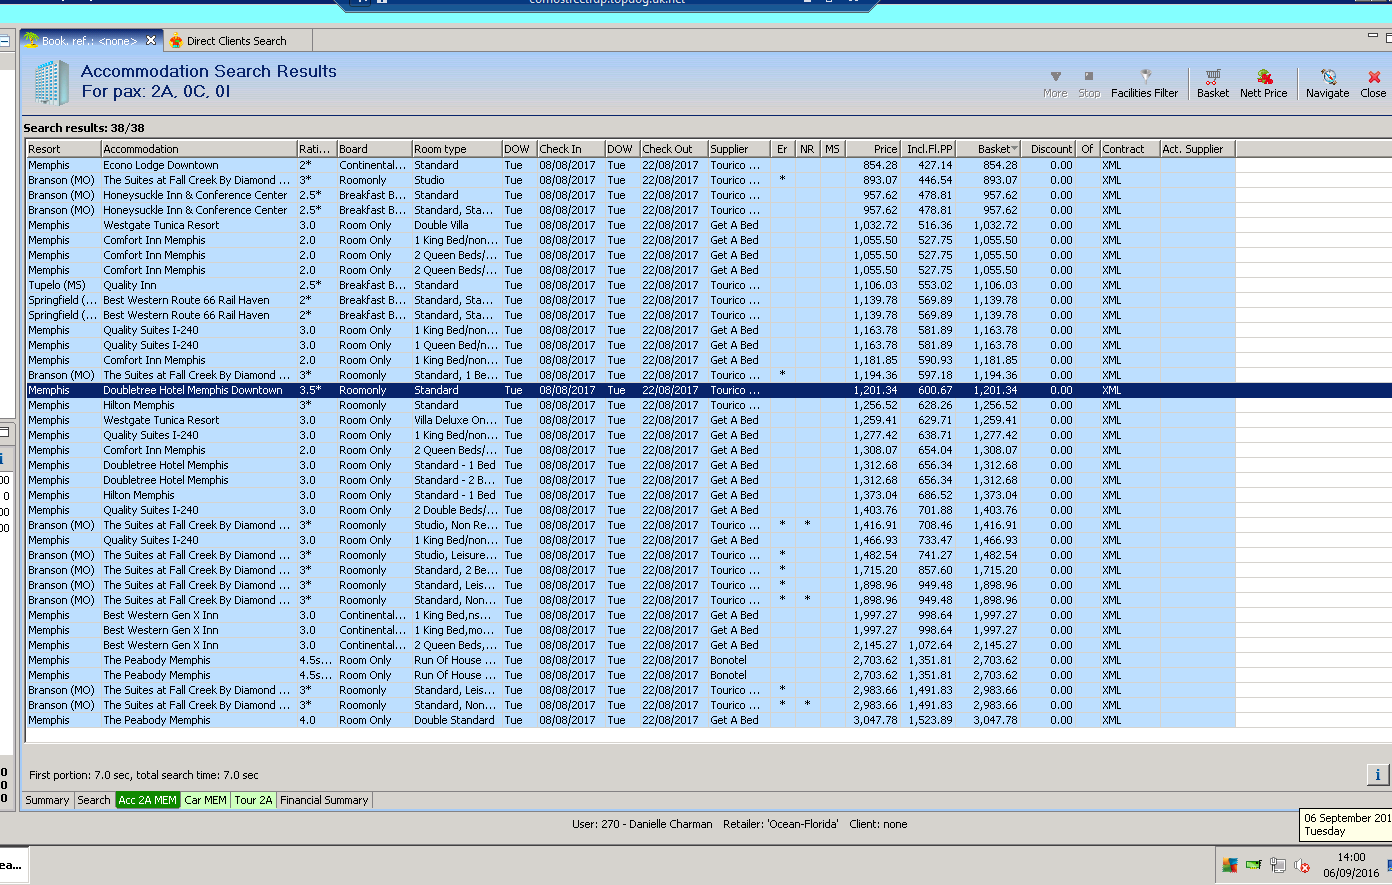Click the Retailer: 'Ocean-Florida' status text

pyautogui.click(x=781, y=824)
